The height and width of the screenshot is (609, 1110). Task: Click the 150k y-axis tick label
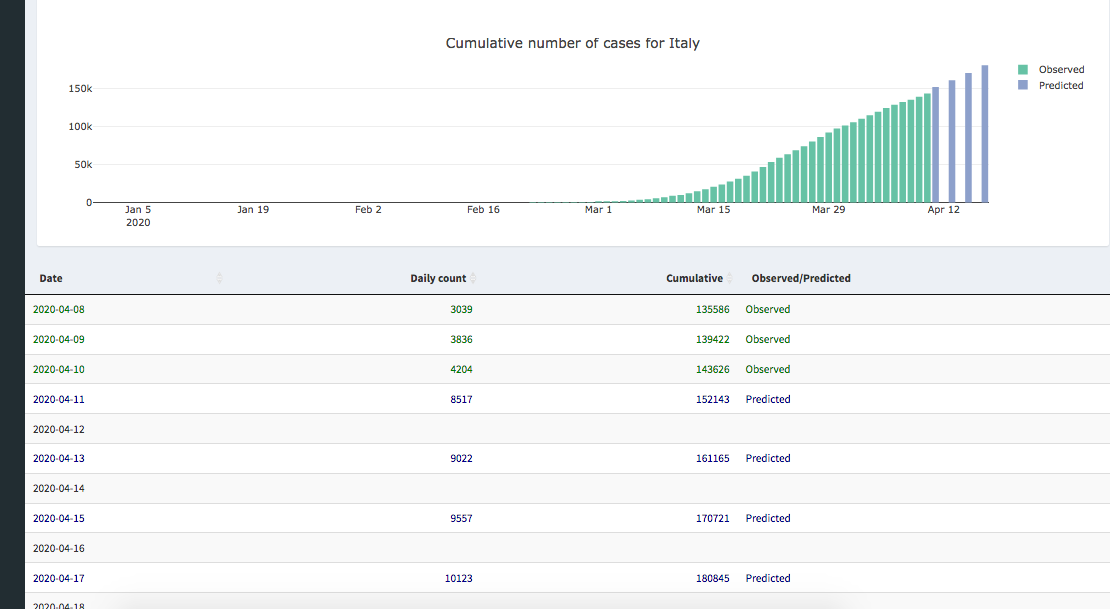point(80,89)
